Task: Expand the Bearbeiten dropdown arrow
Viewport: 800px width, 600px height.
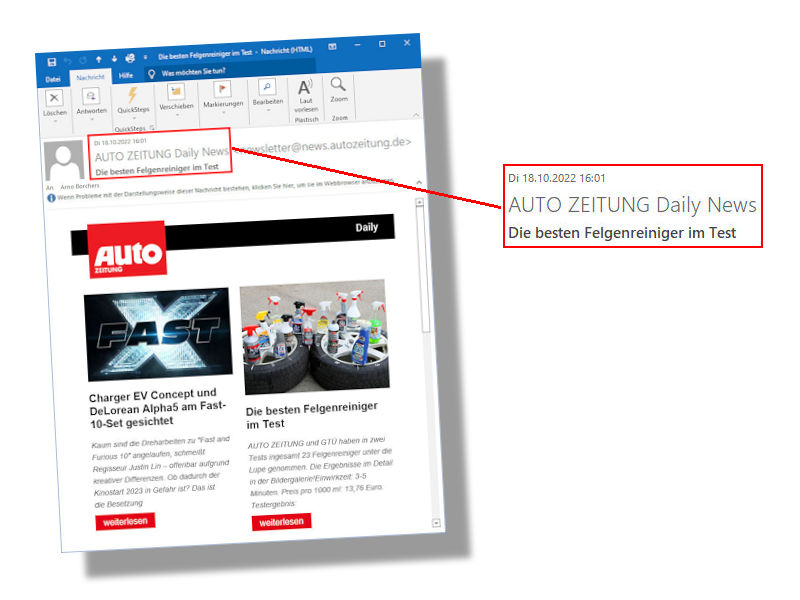Action: click(268, 110)
